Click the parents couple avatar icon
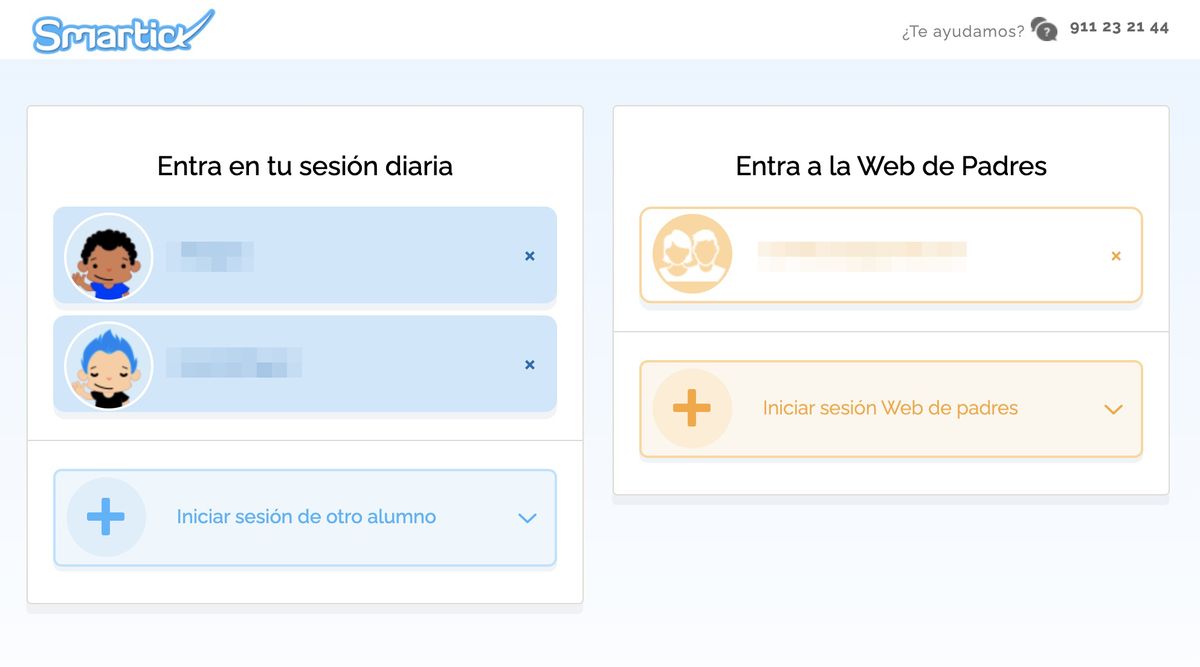1200x667 pixels. pyautogui.click(x=692, y=254)
